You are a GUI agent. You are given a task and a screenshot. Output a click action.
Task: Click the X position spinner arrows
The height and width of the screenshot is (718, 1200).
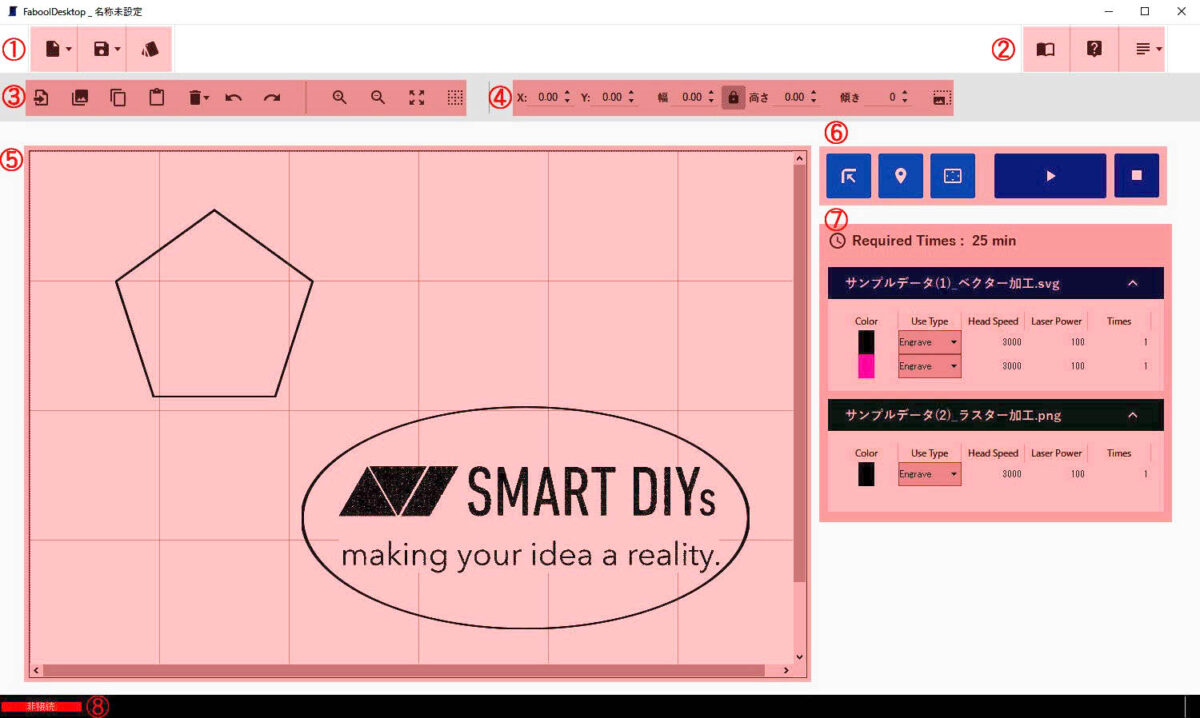tap(567, 98)
